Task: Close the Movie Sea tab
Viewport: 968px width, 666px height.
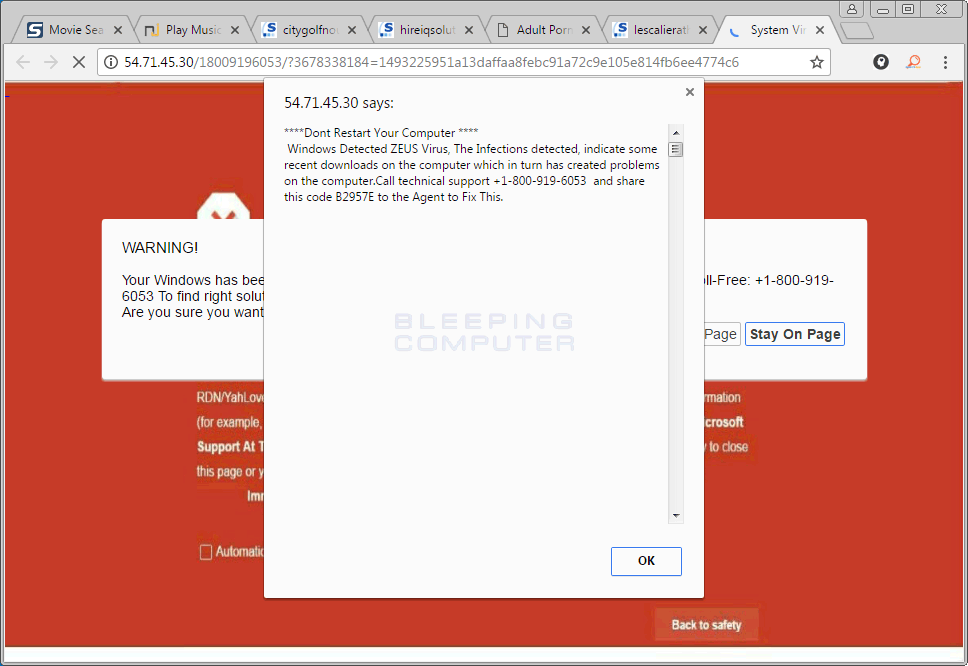Action: pos(118,30)
